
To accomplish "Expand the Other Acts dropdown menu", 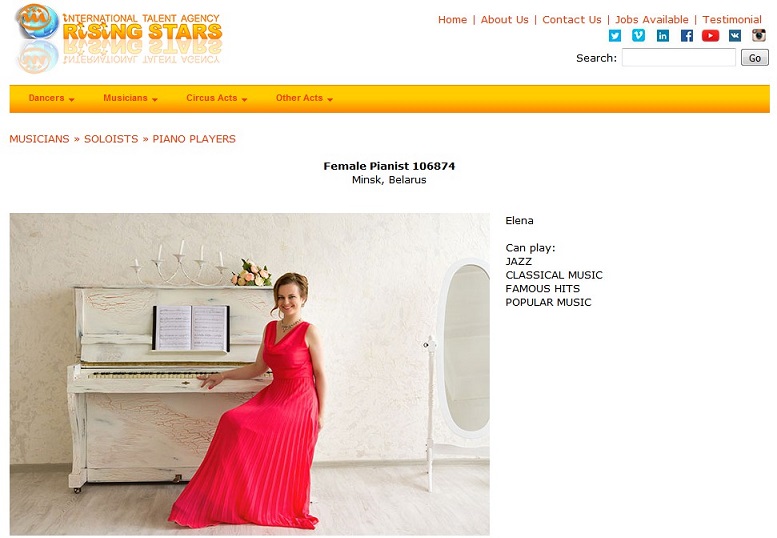I will point(304,98).
